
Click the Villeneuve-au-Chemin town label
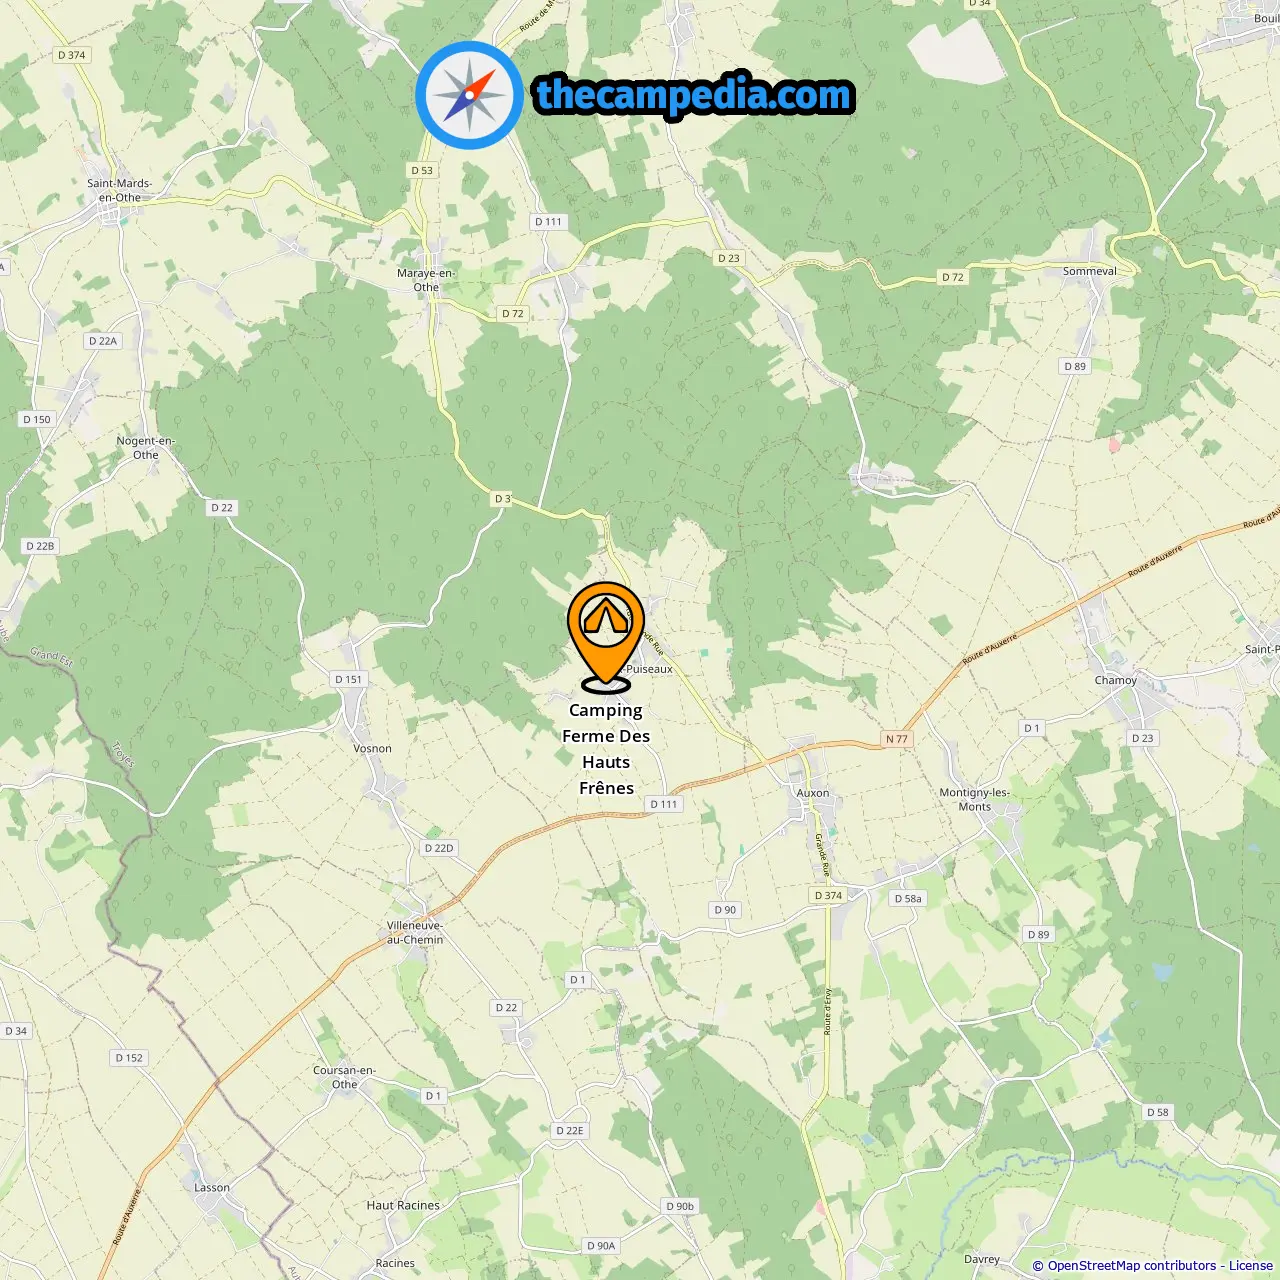pos(415,932)
